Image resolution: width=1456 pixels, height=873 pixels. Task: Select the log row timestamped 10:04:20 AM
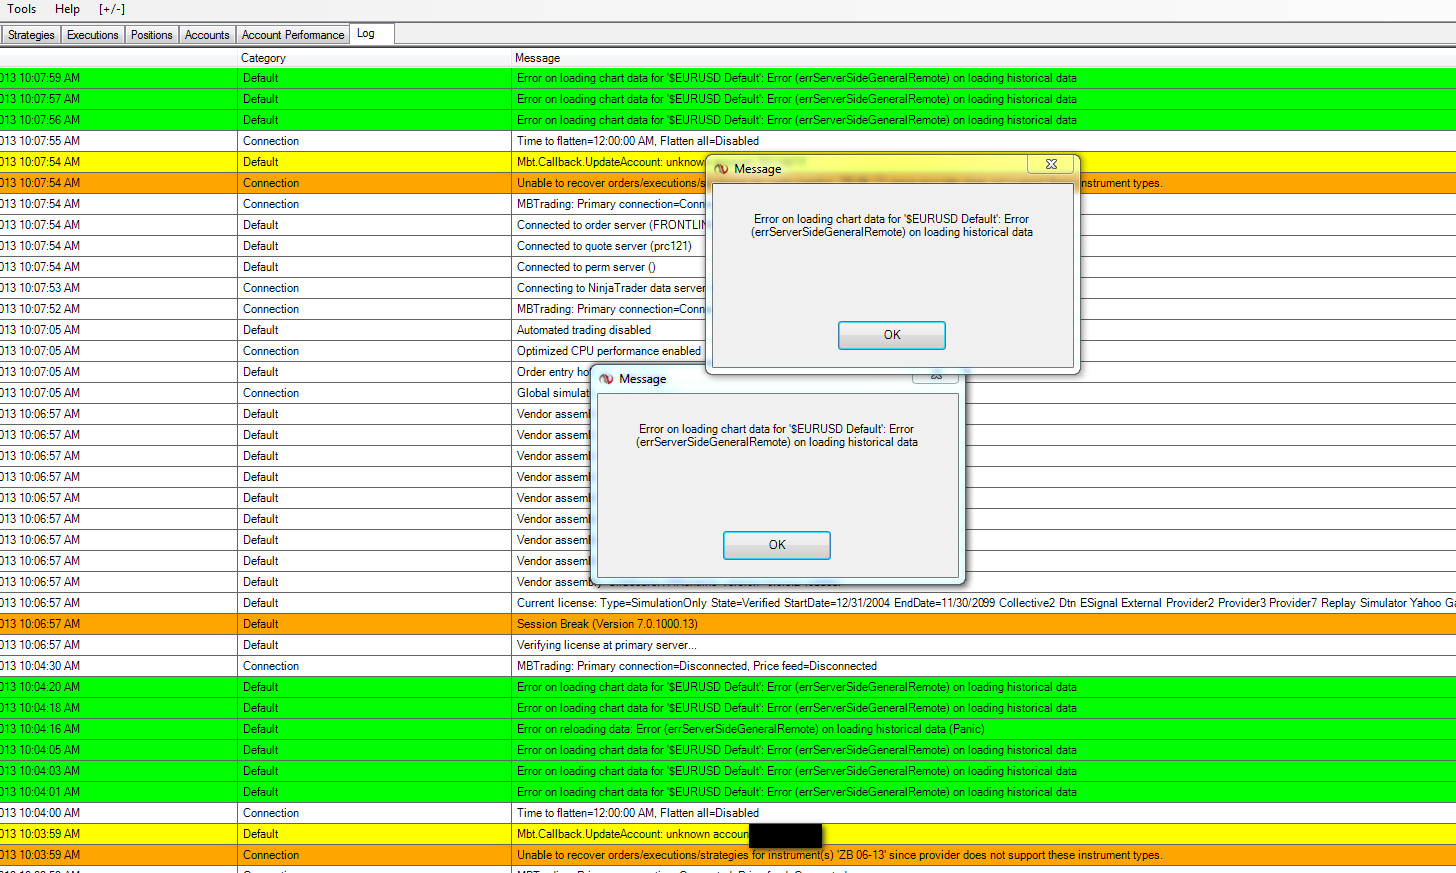coord(728,687)
